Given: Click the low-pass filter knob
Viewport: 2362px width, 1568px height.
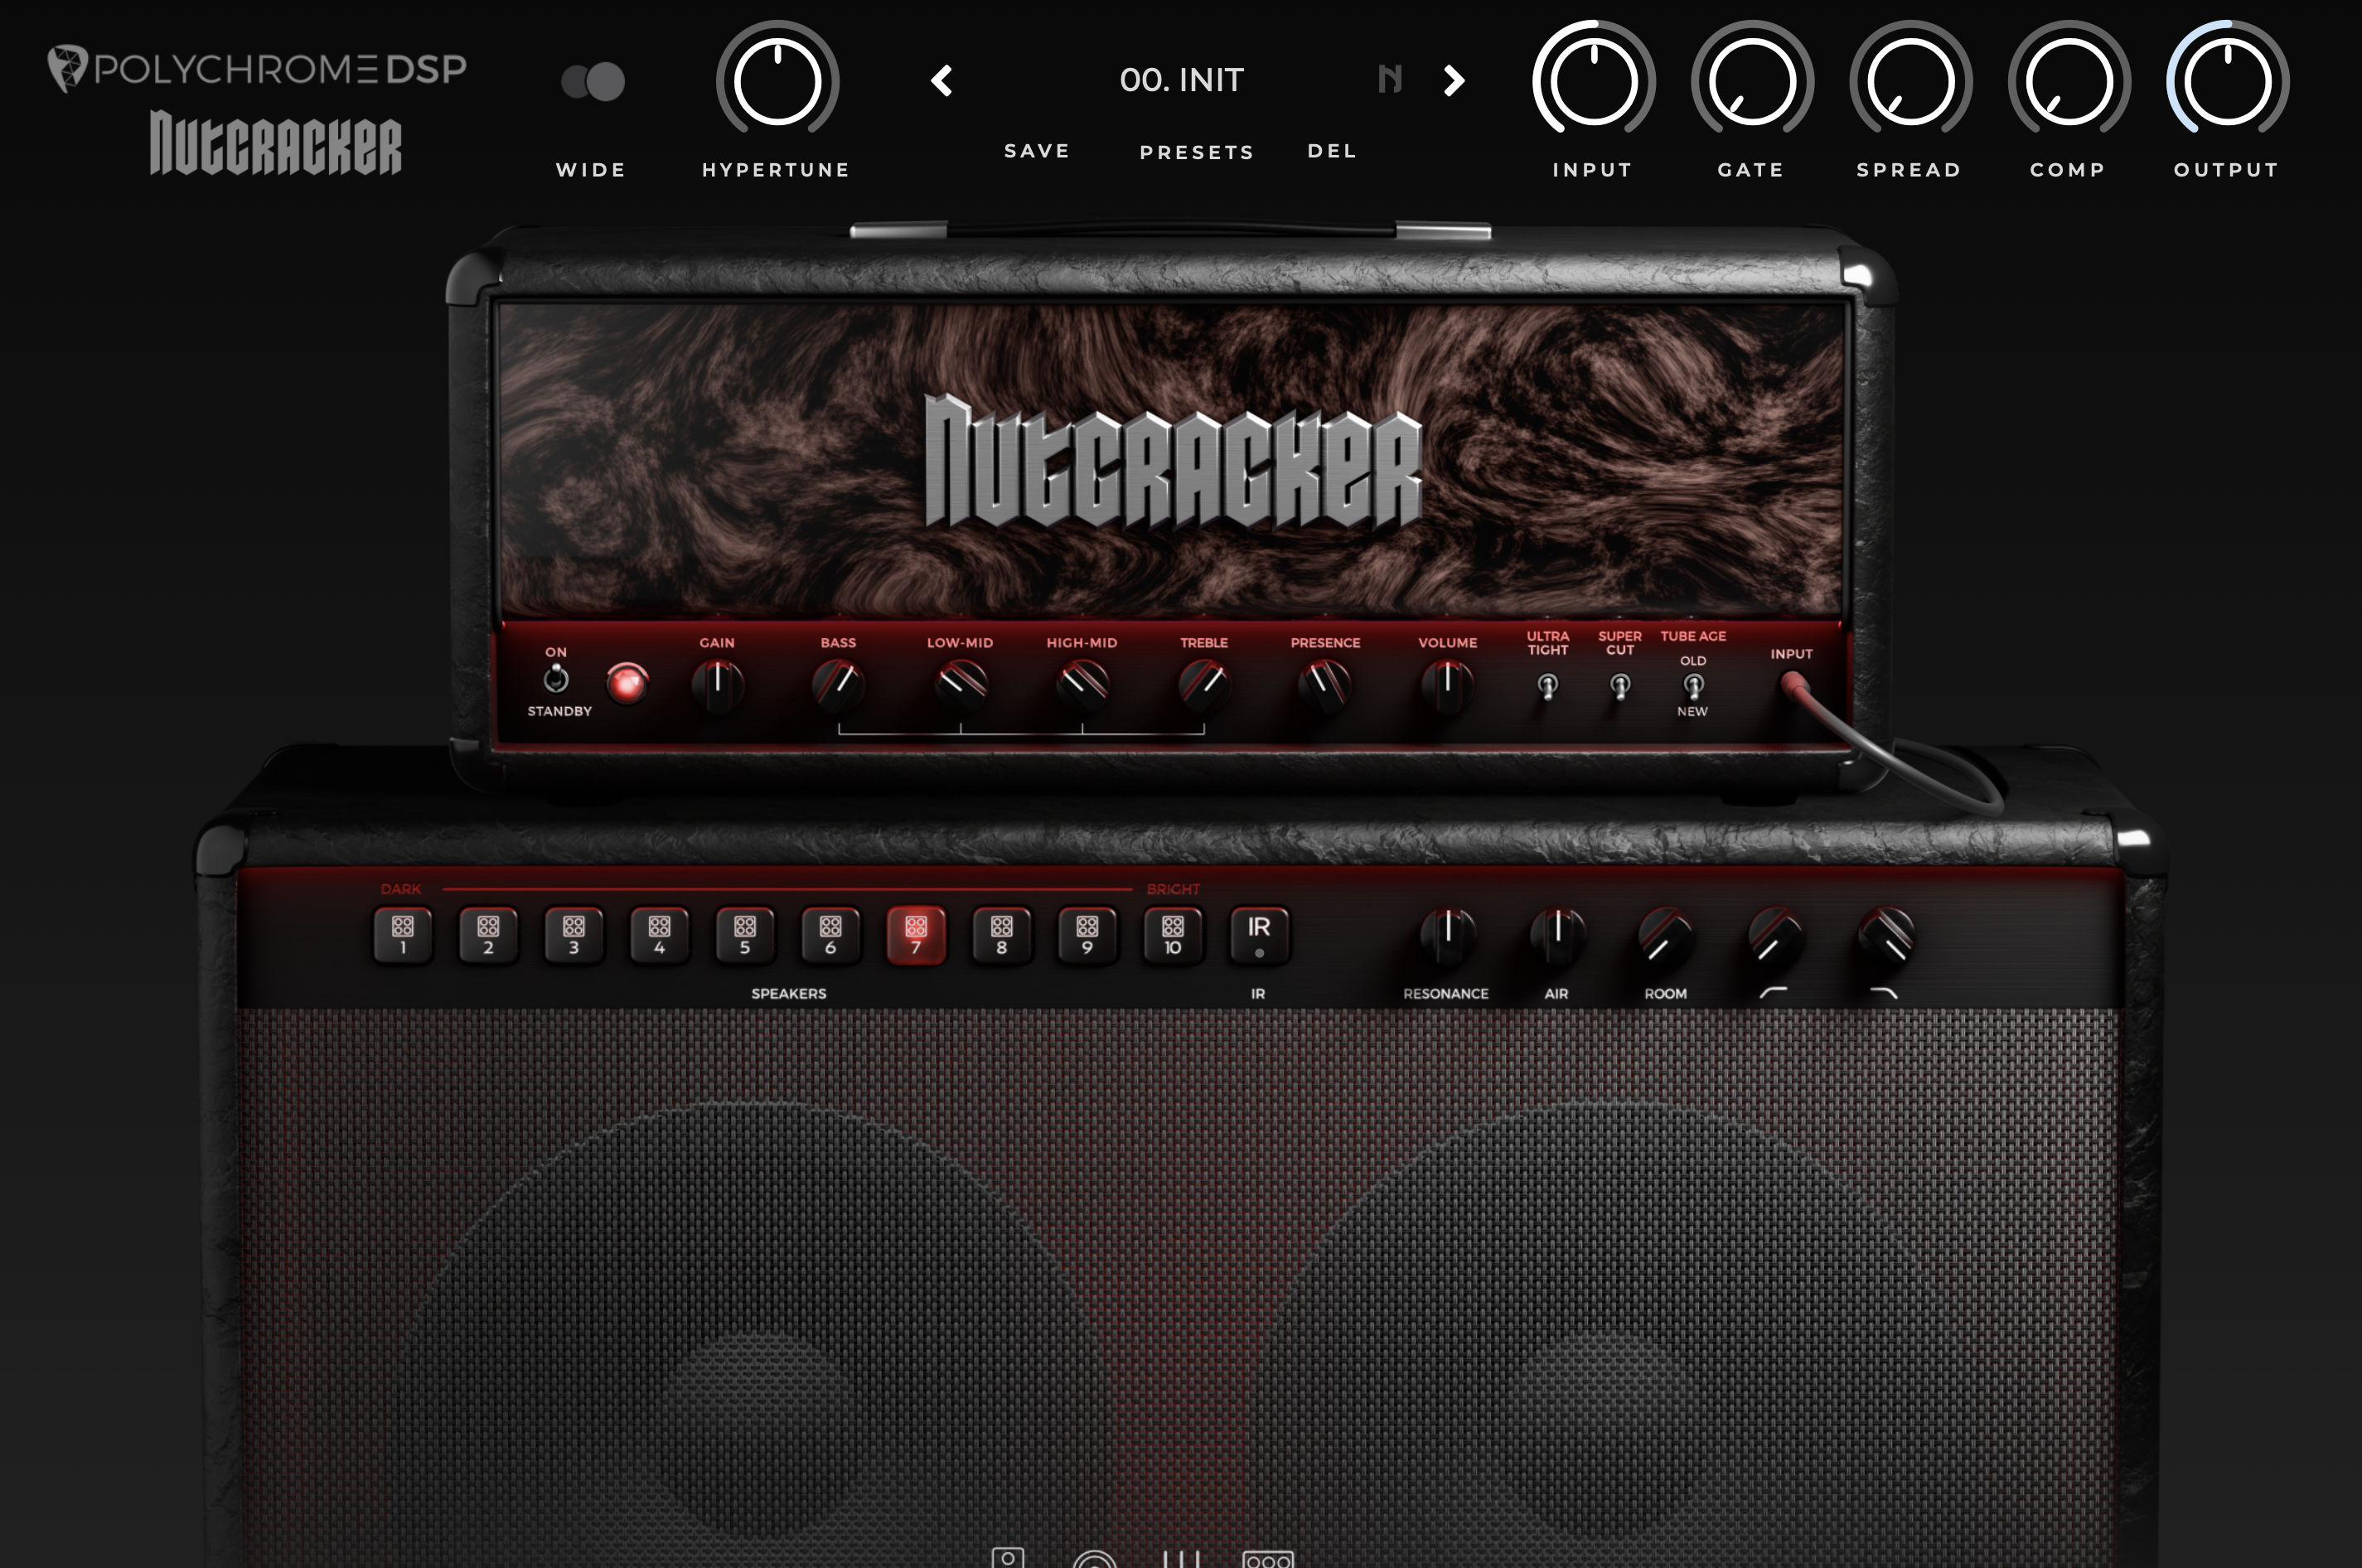Looking at the screenshot, I should tap(1886, 936).
